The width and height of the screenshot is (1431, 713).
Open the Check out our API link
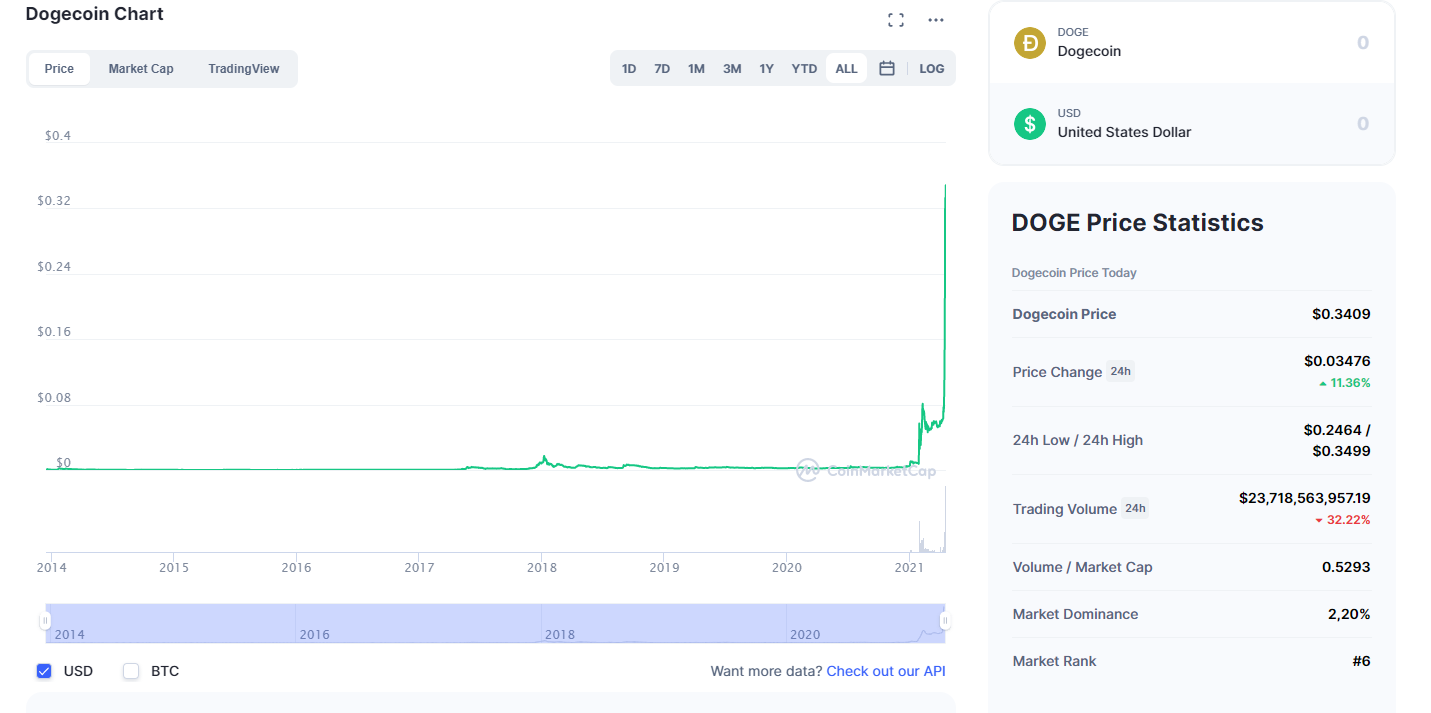[x=886, y=671]
